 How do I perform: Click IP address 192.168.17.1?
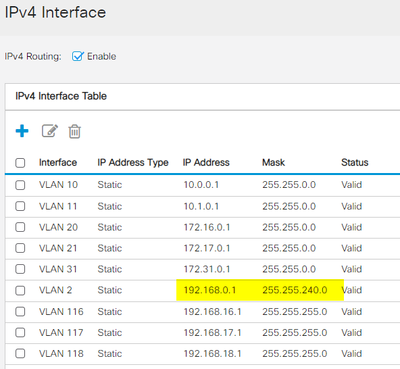click(212, 333)
